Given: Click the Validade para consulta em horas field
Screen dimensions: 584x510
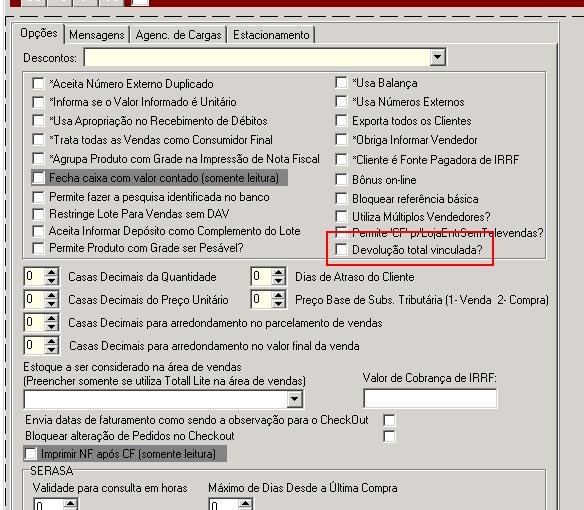Looking at the screenshot, I should pyautogui.click(x=49, y=505).
